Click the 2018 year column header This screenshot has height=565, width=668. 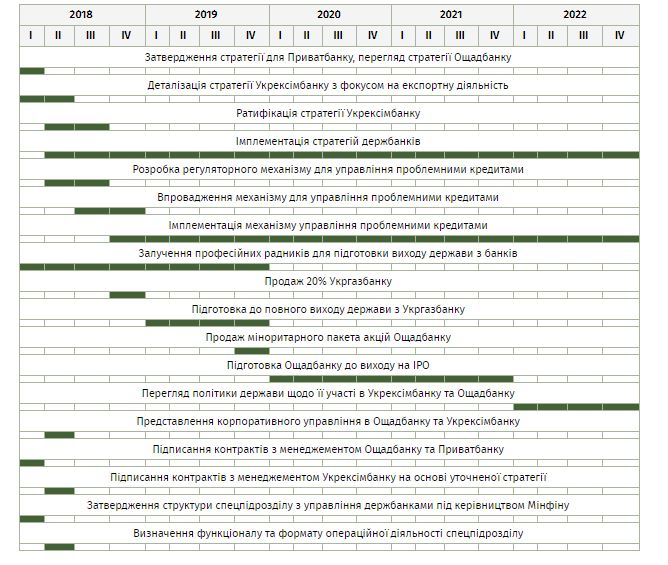82,14
